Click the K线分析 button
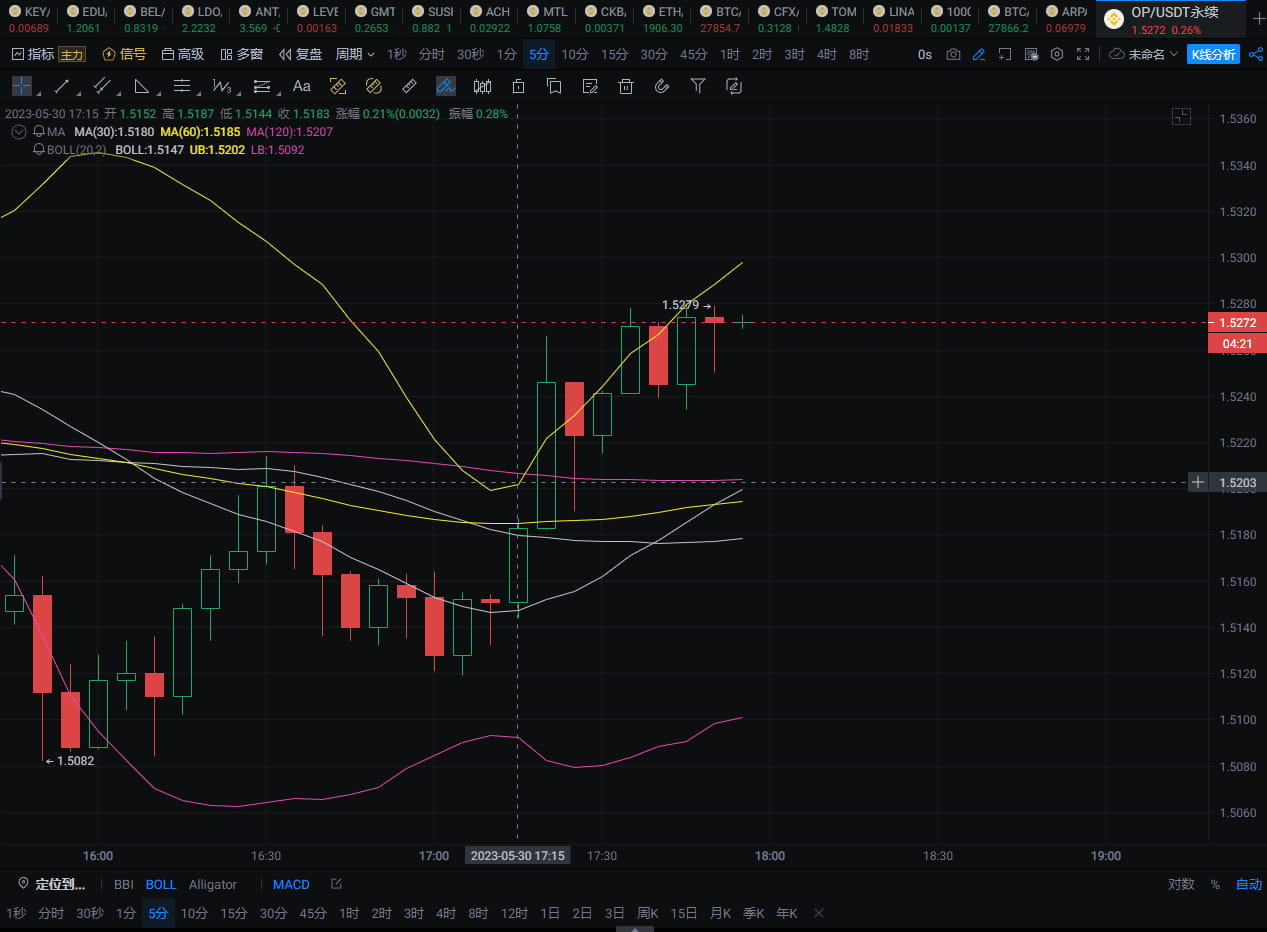Viewport: 1267px width, 932px height. tap(1212, 54)
